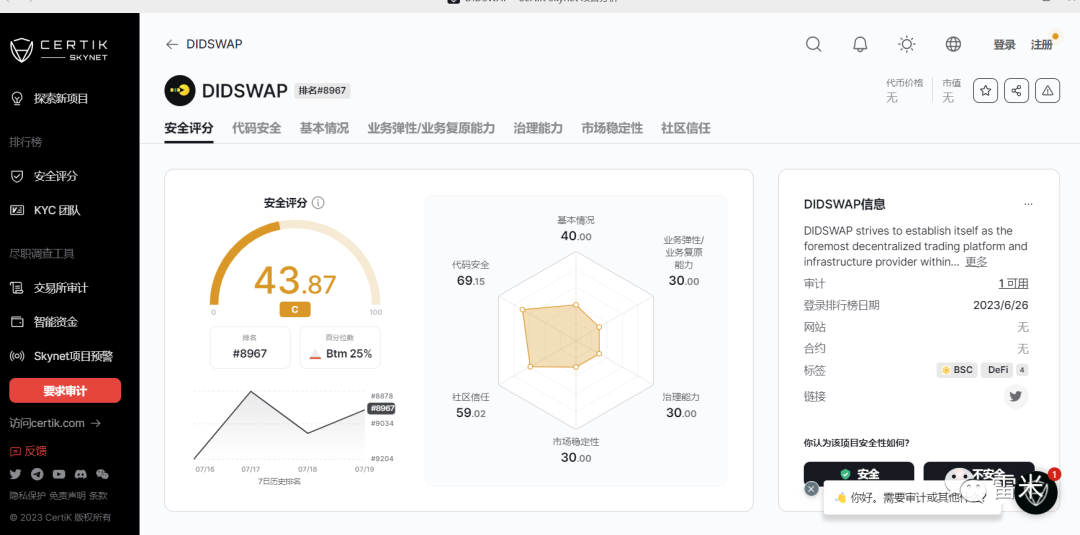Click the security score info icon

point(318,202)
